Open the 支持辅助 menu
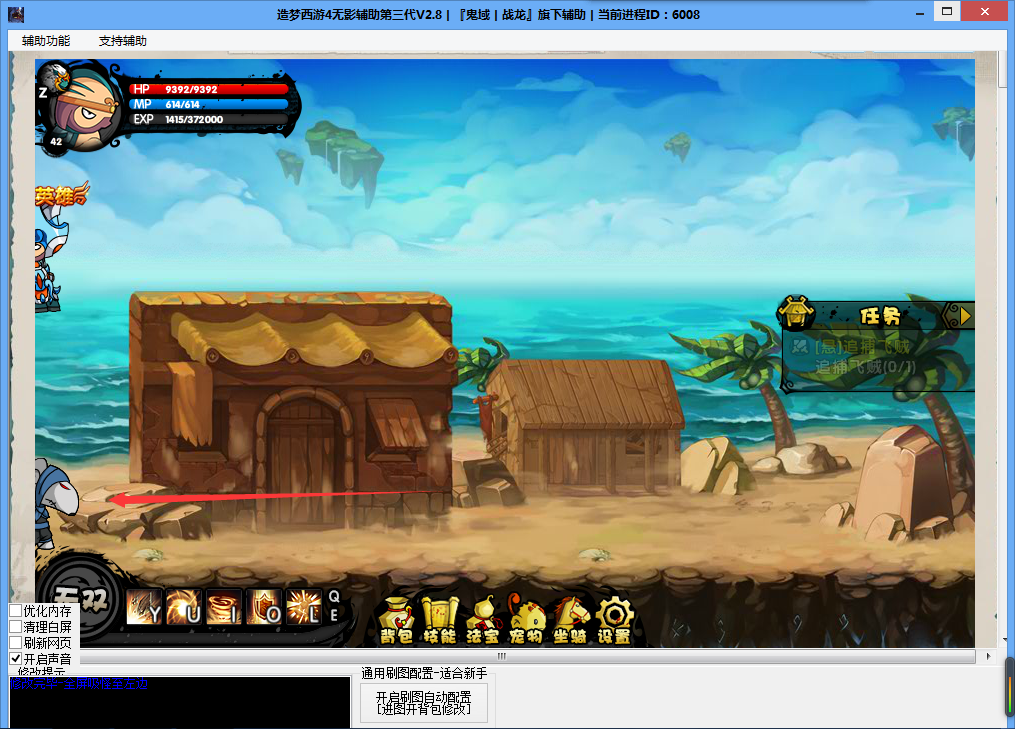Image resolution: width=1015 pixels, height=729 pixels. pyautogui.click(x=122, y=41)
